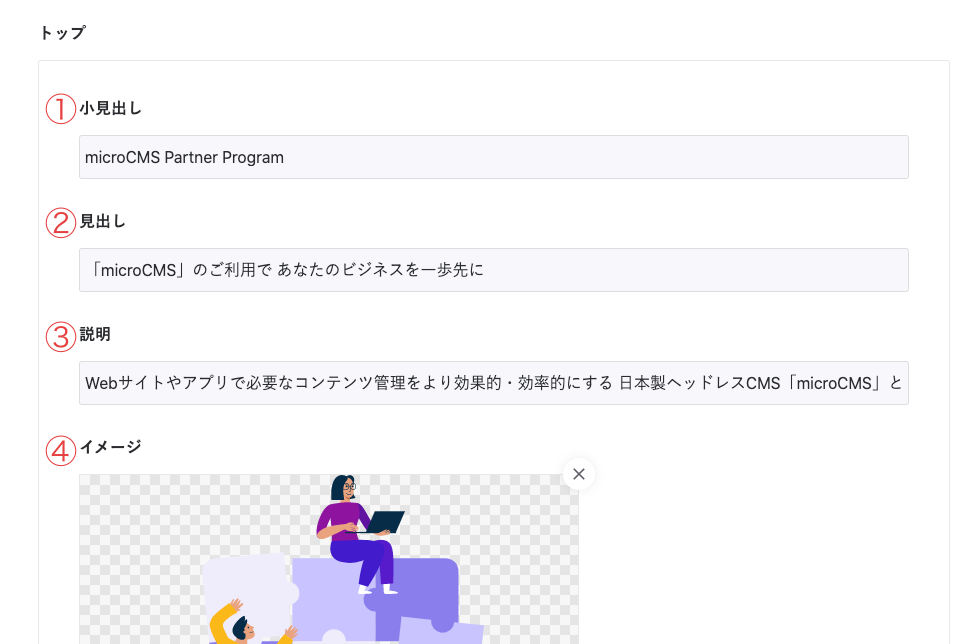978x644 pixels.
Task: Click the laptop held by the seated woman
Action: pos(385,521)
